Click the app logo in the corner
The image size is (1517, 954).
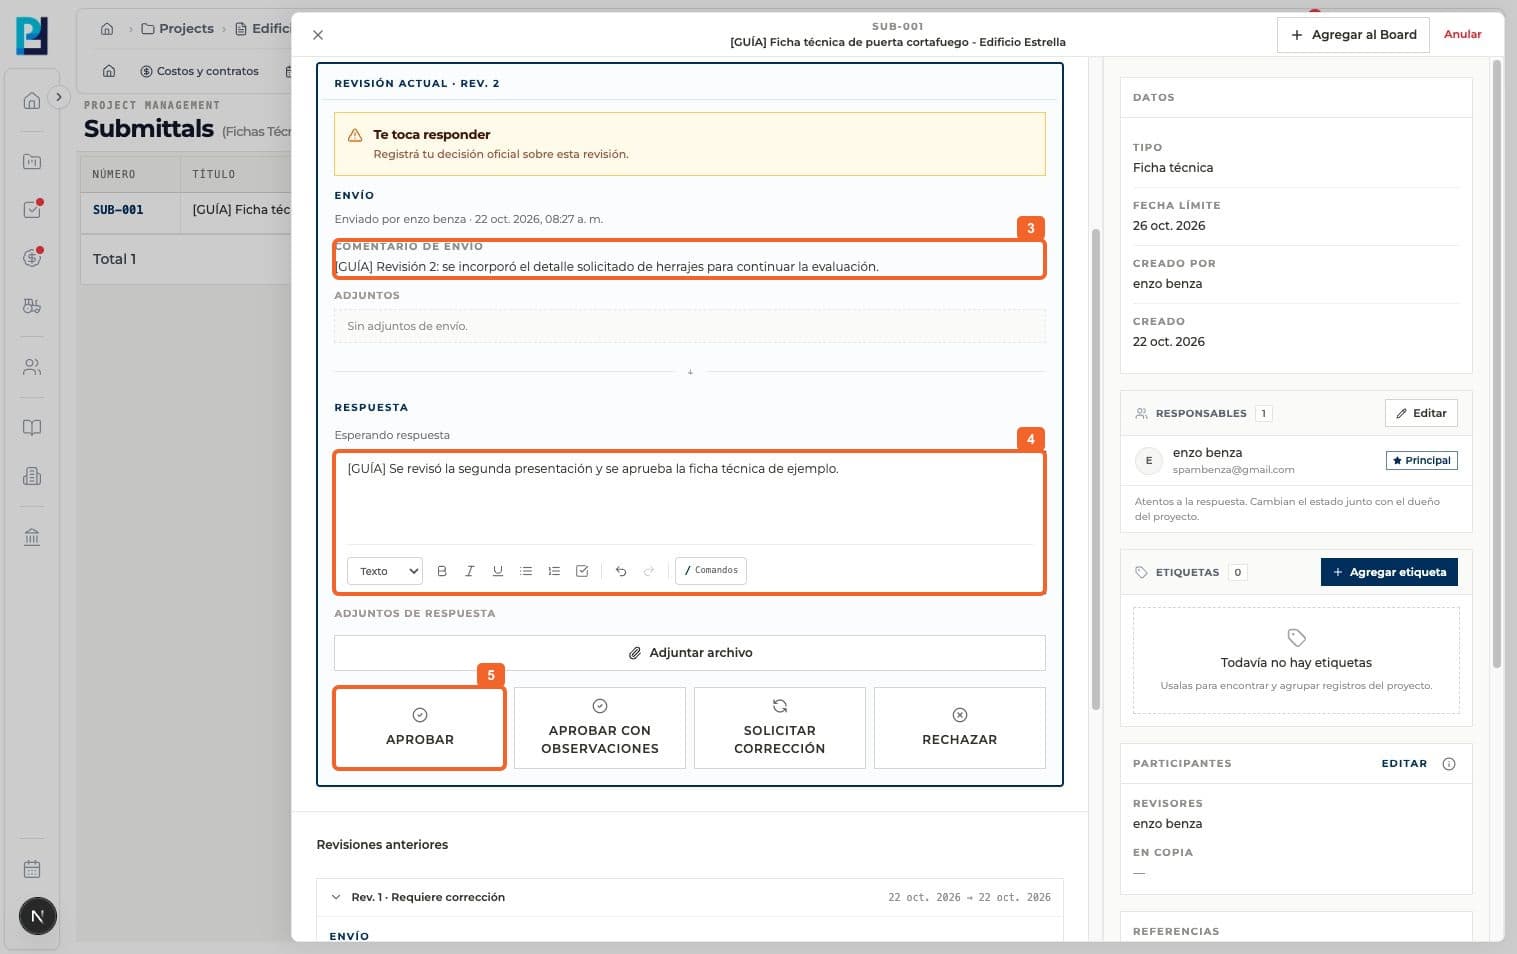pyautogui.click(x=32, y=36)
